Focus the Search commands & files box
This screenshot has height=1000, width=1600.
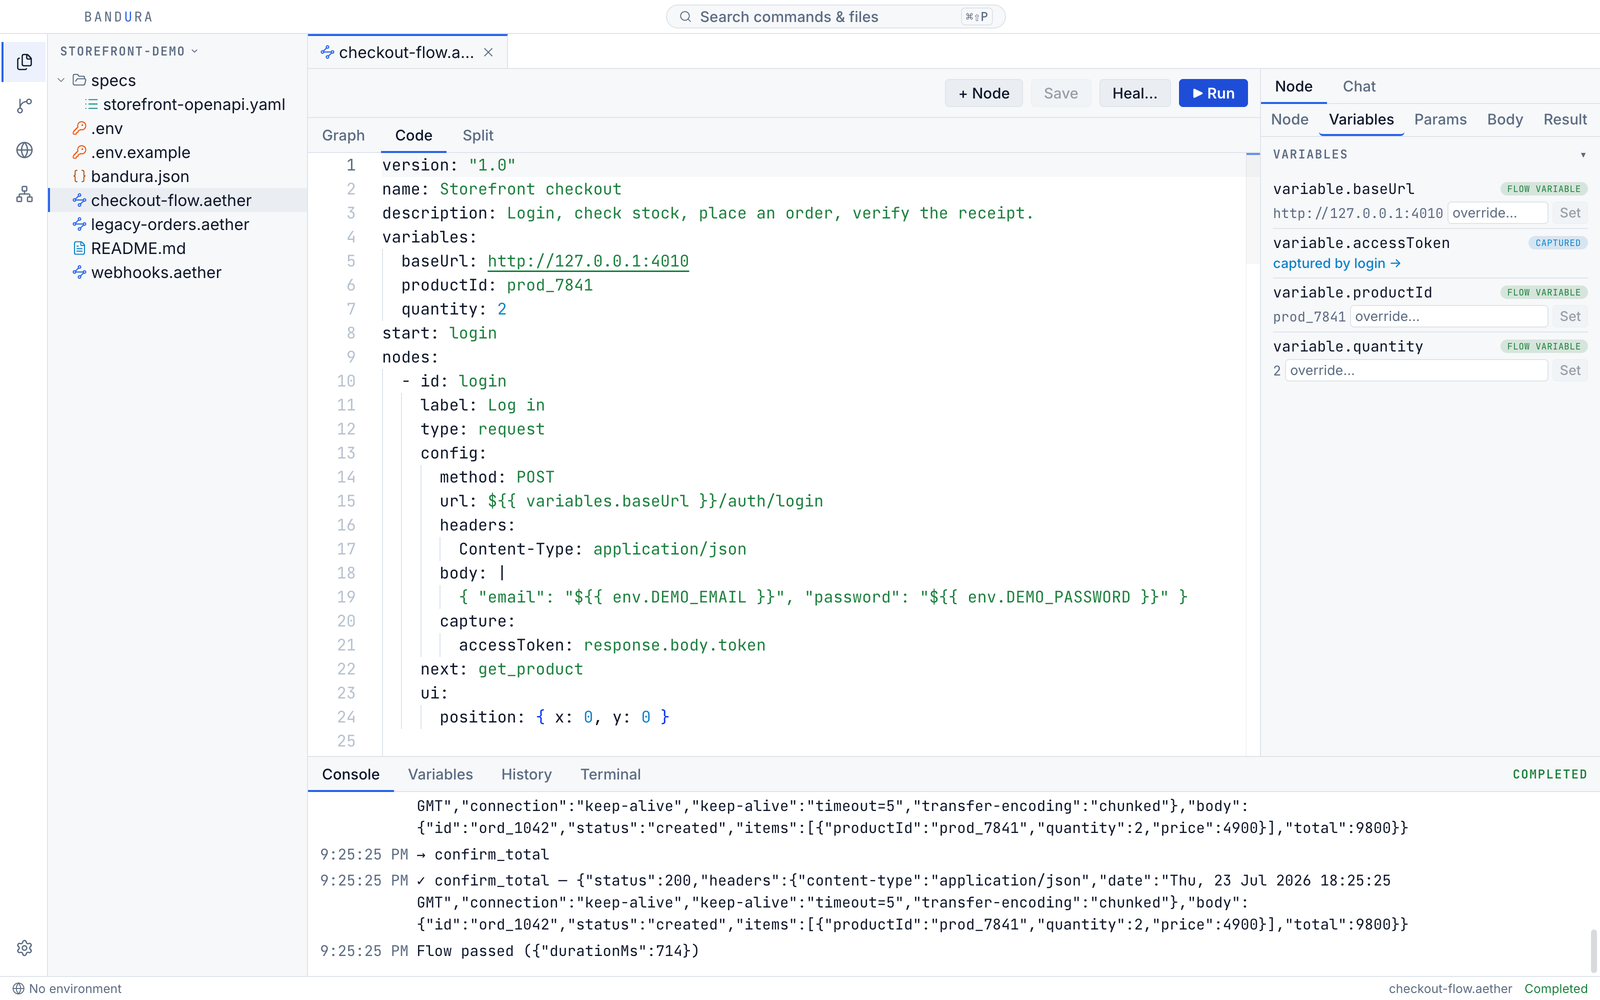coord(835,17)
